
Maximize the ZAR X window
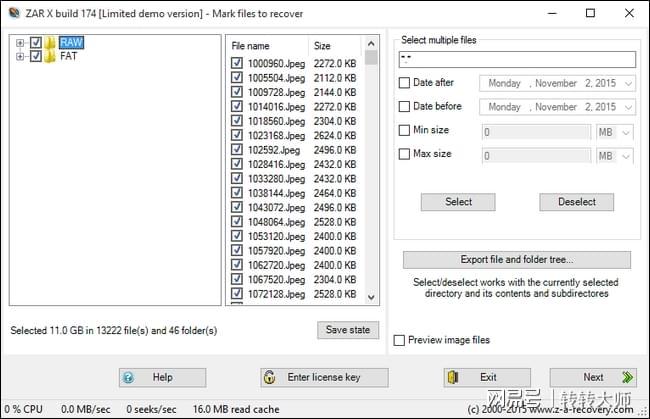point(590,13)
